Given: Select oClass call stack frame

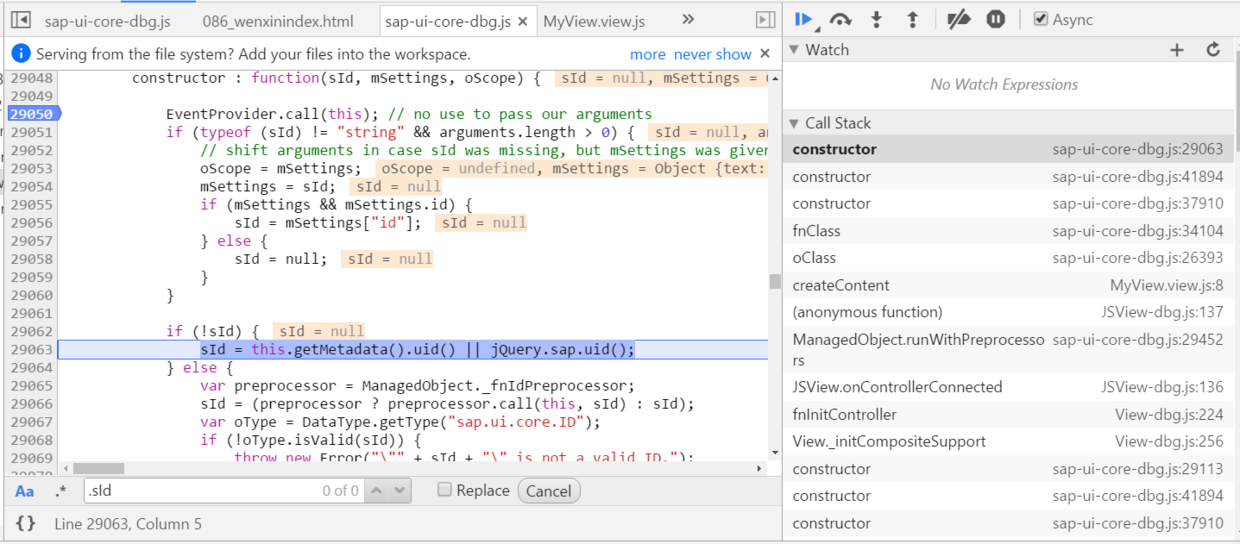Looking at the screenshot, I should [1008, 258].
